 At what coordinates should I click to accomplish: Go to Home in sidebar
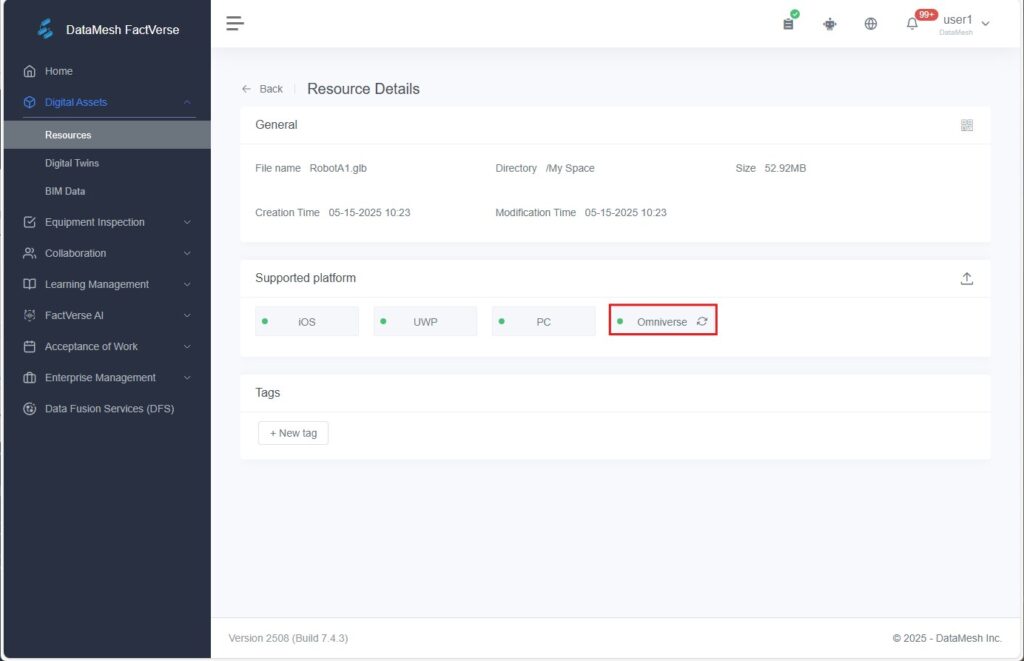(x=58, y=71)
